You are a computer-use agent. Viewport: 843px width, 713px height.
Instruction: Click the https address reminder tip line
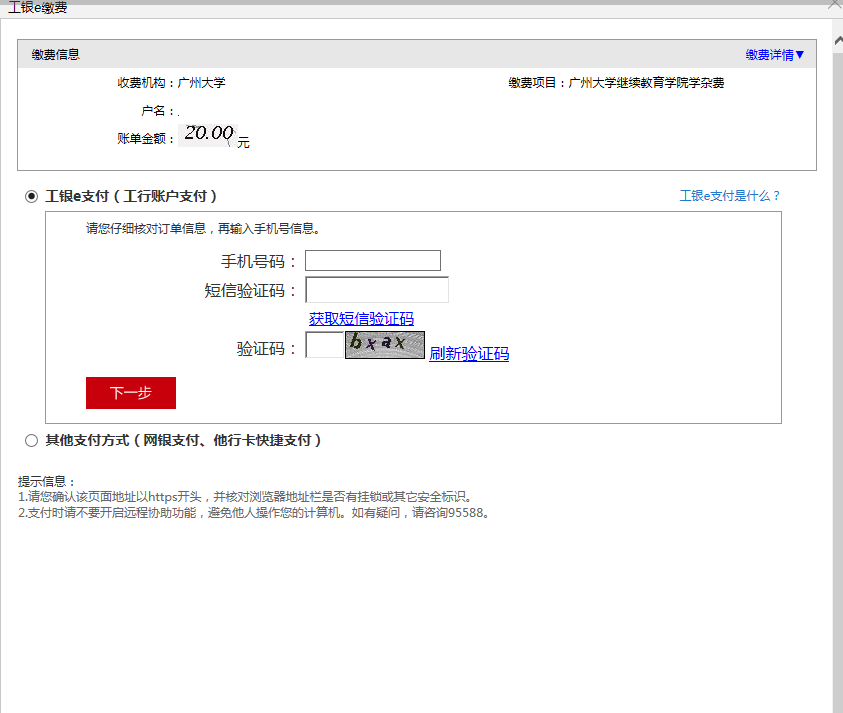pos(245,496)
